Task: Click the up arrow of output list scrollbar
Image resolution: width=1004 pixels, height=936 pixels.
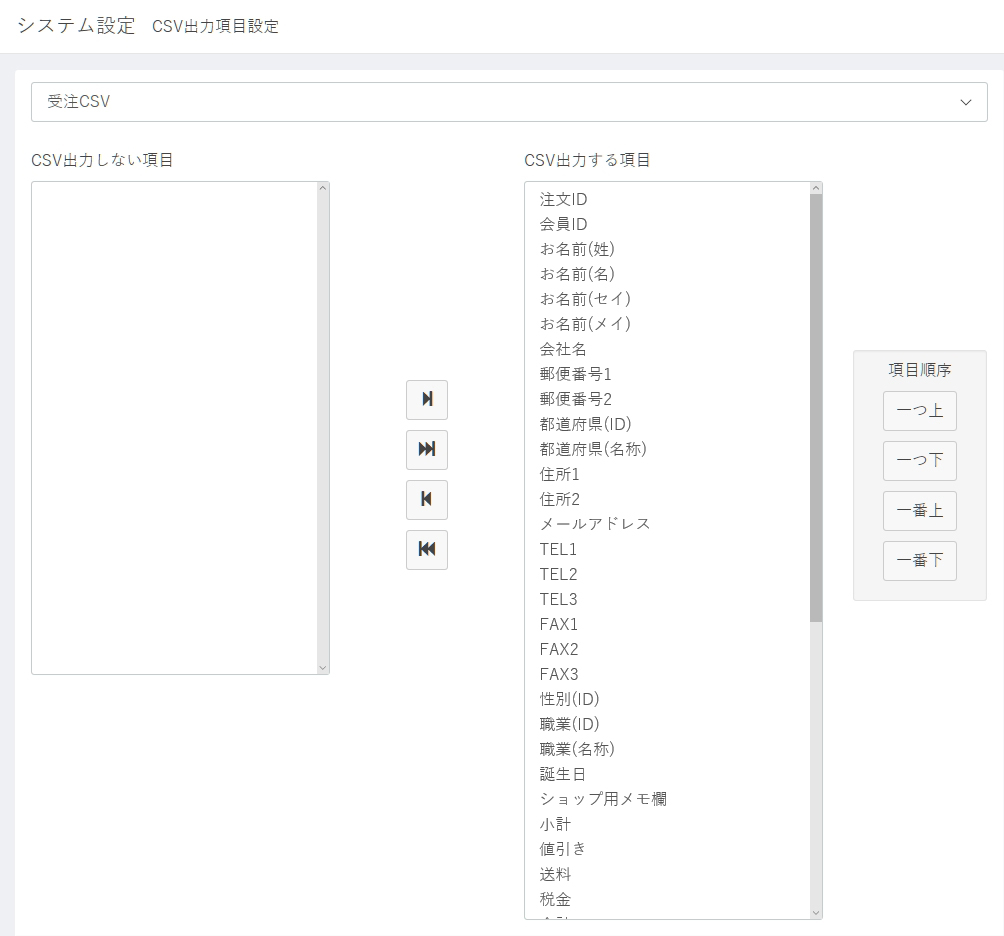Action: (x=816, y=188)
